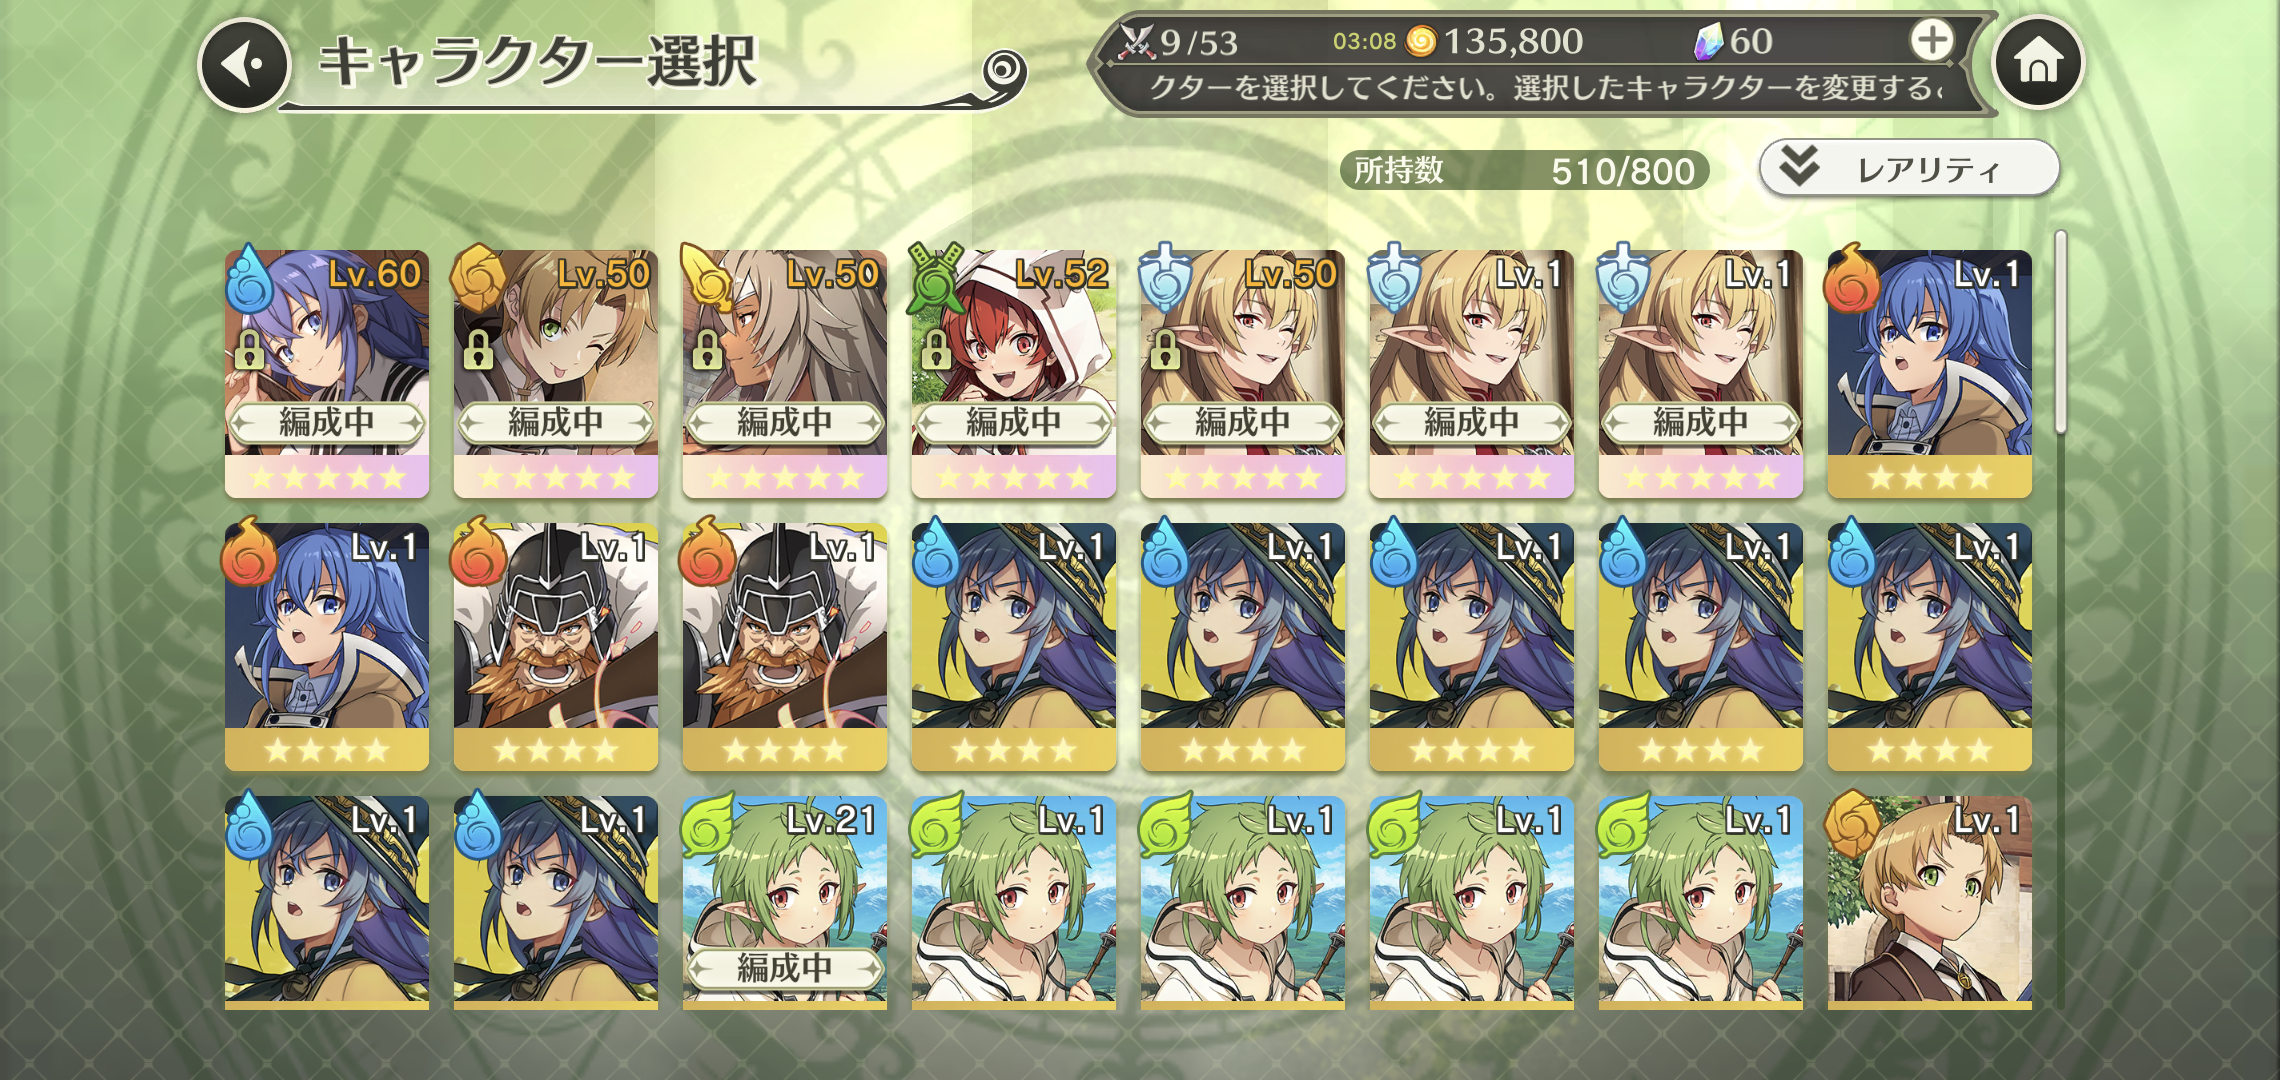The width and height of the screenshot is (2280, 1080).
Task: Go to the home screen icon
Action: pos(2038,62)
